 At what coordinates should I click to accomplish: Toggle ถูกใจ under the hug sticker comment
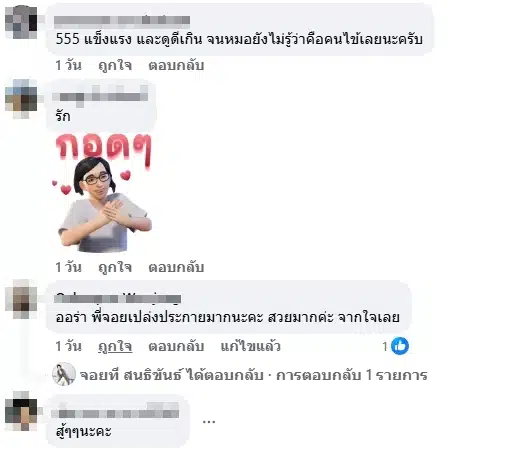point(115,267)
